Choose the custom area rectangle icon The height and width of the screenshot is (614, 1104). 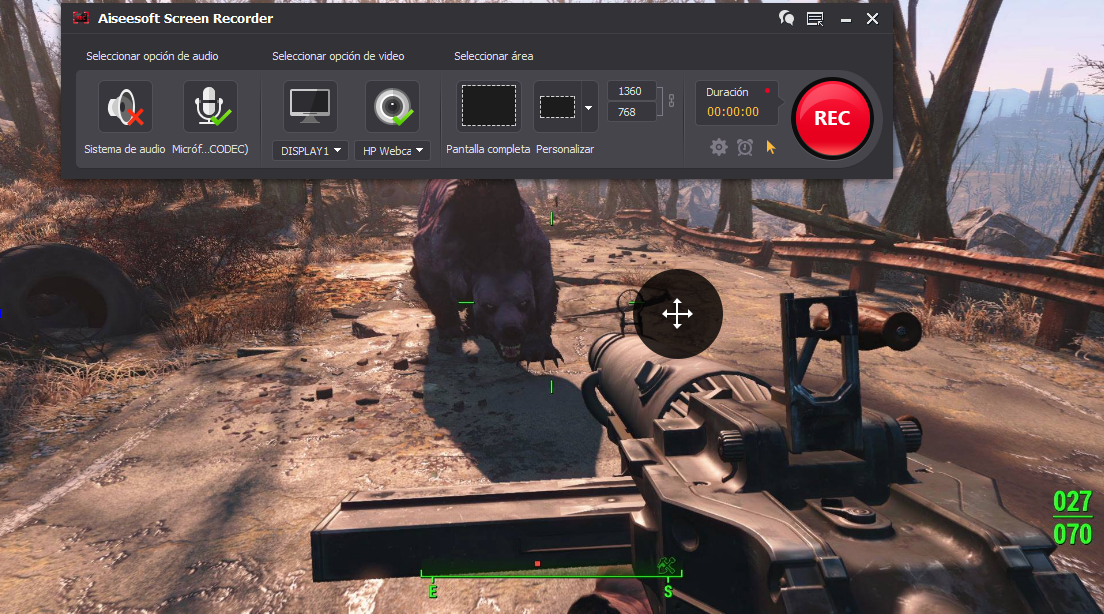click(x=558, y=107)
